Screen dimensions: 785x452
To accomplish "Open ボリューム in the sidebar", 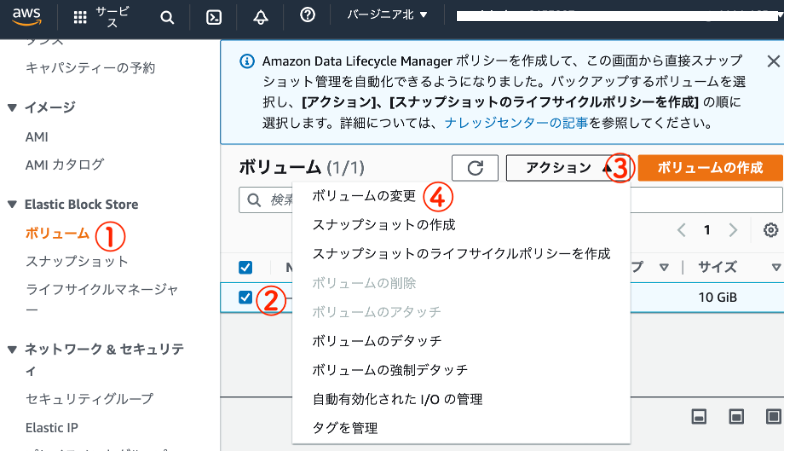I will (57, 233).
